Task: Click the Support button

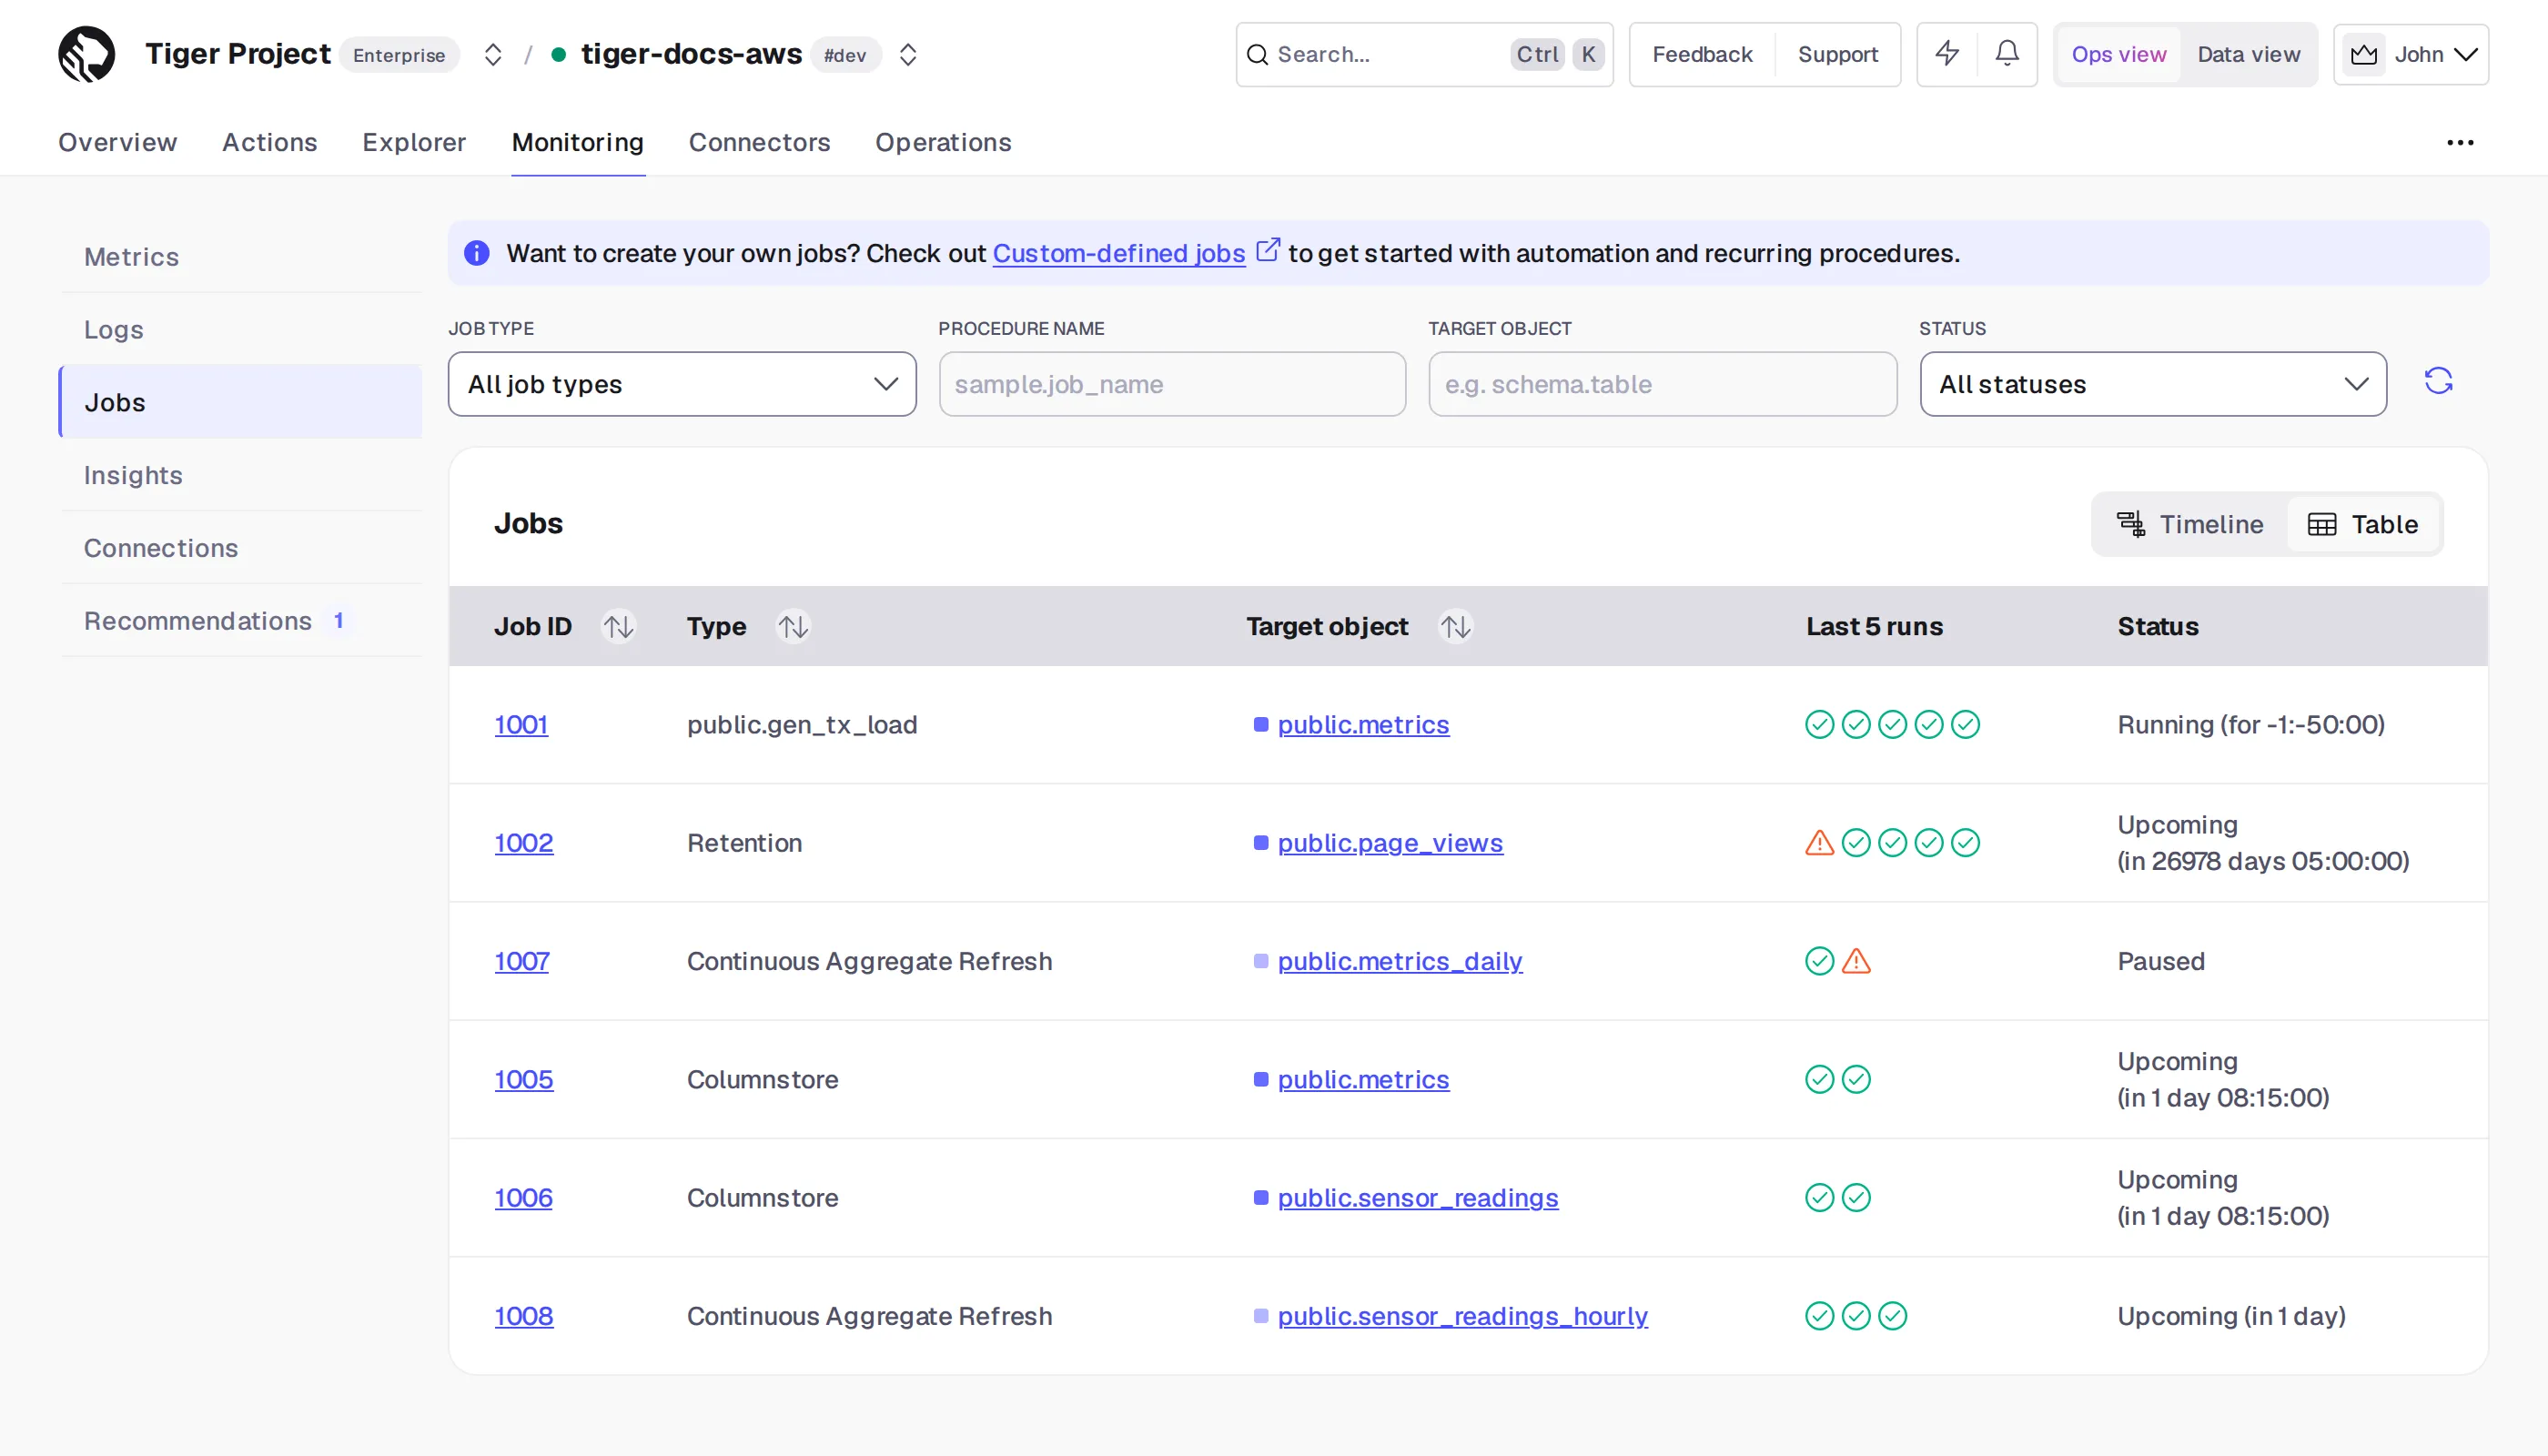Action: coord(1838,55)
